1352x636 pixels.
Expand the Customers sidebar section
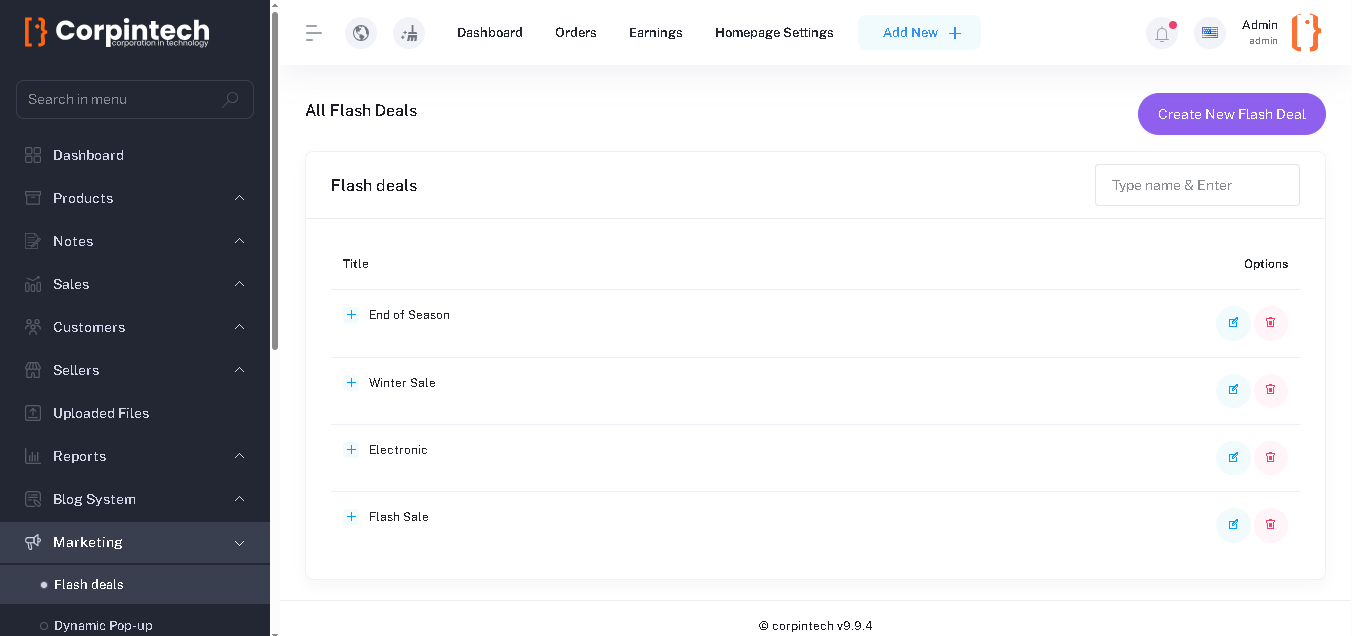coord(135,327)
